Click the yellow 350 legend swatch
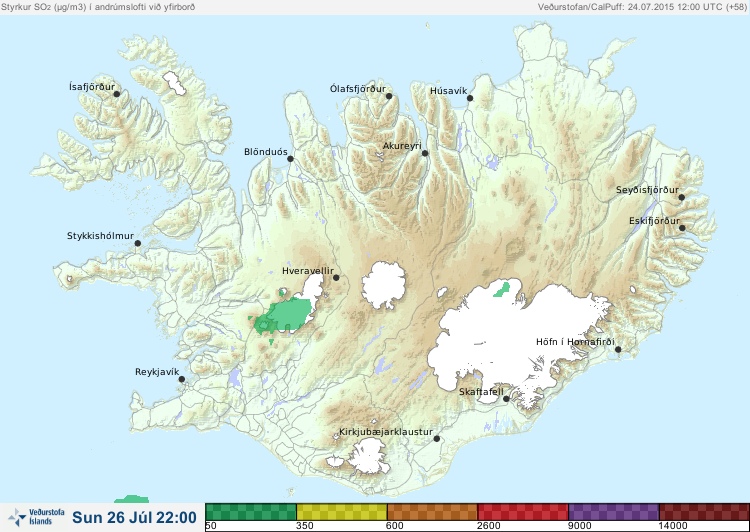This screenshot has width=750, height=532. pos(342,512)
